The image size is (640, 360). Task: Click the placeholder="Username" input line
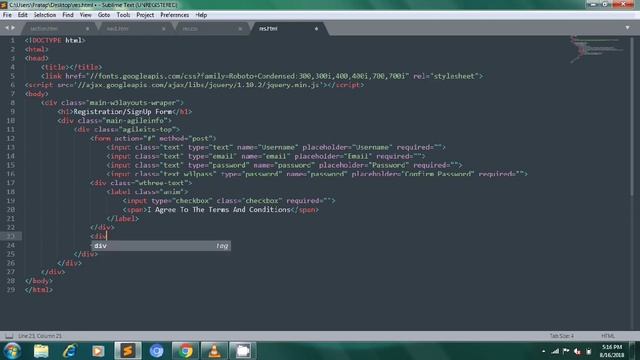tap(276, 147)
